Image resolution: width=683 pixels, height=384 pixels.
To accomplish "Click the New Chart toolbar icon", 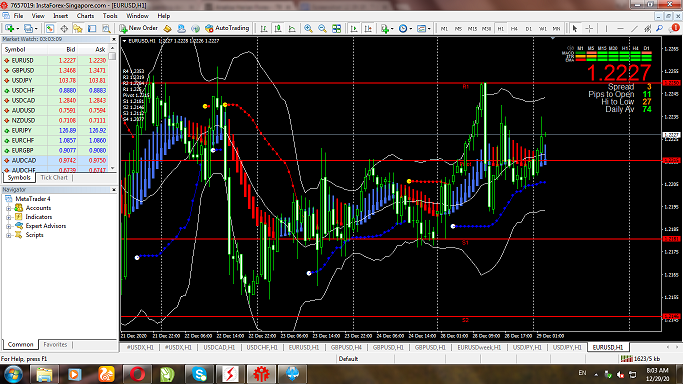I will click(x=9, y=28).
